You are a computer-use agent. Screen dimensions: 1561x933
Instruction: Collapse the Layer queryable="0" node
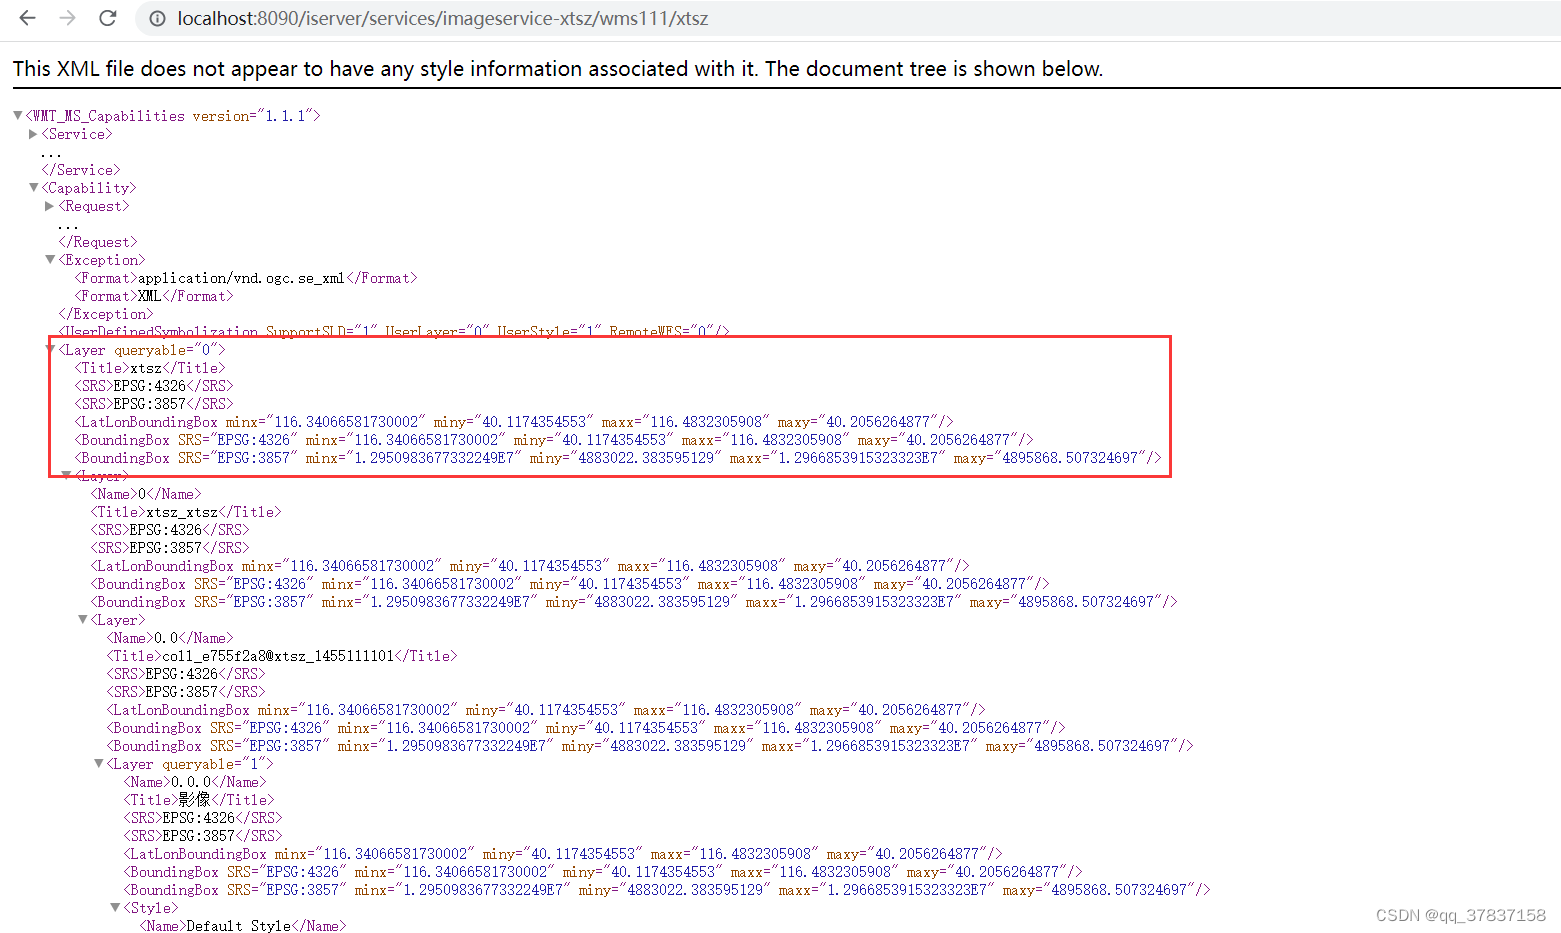(50, 350)
